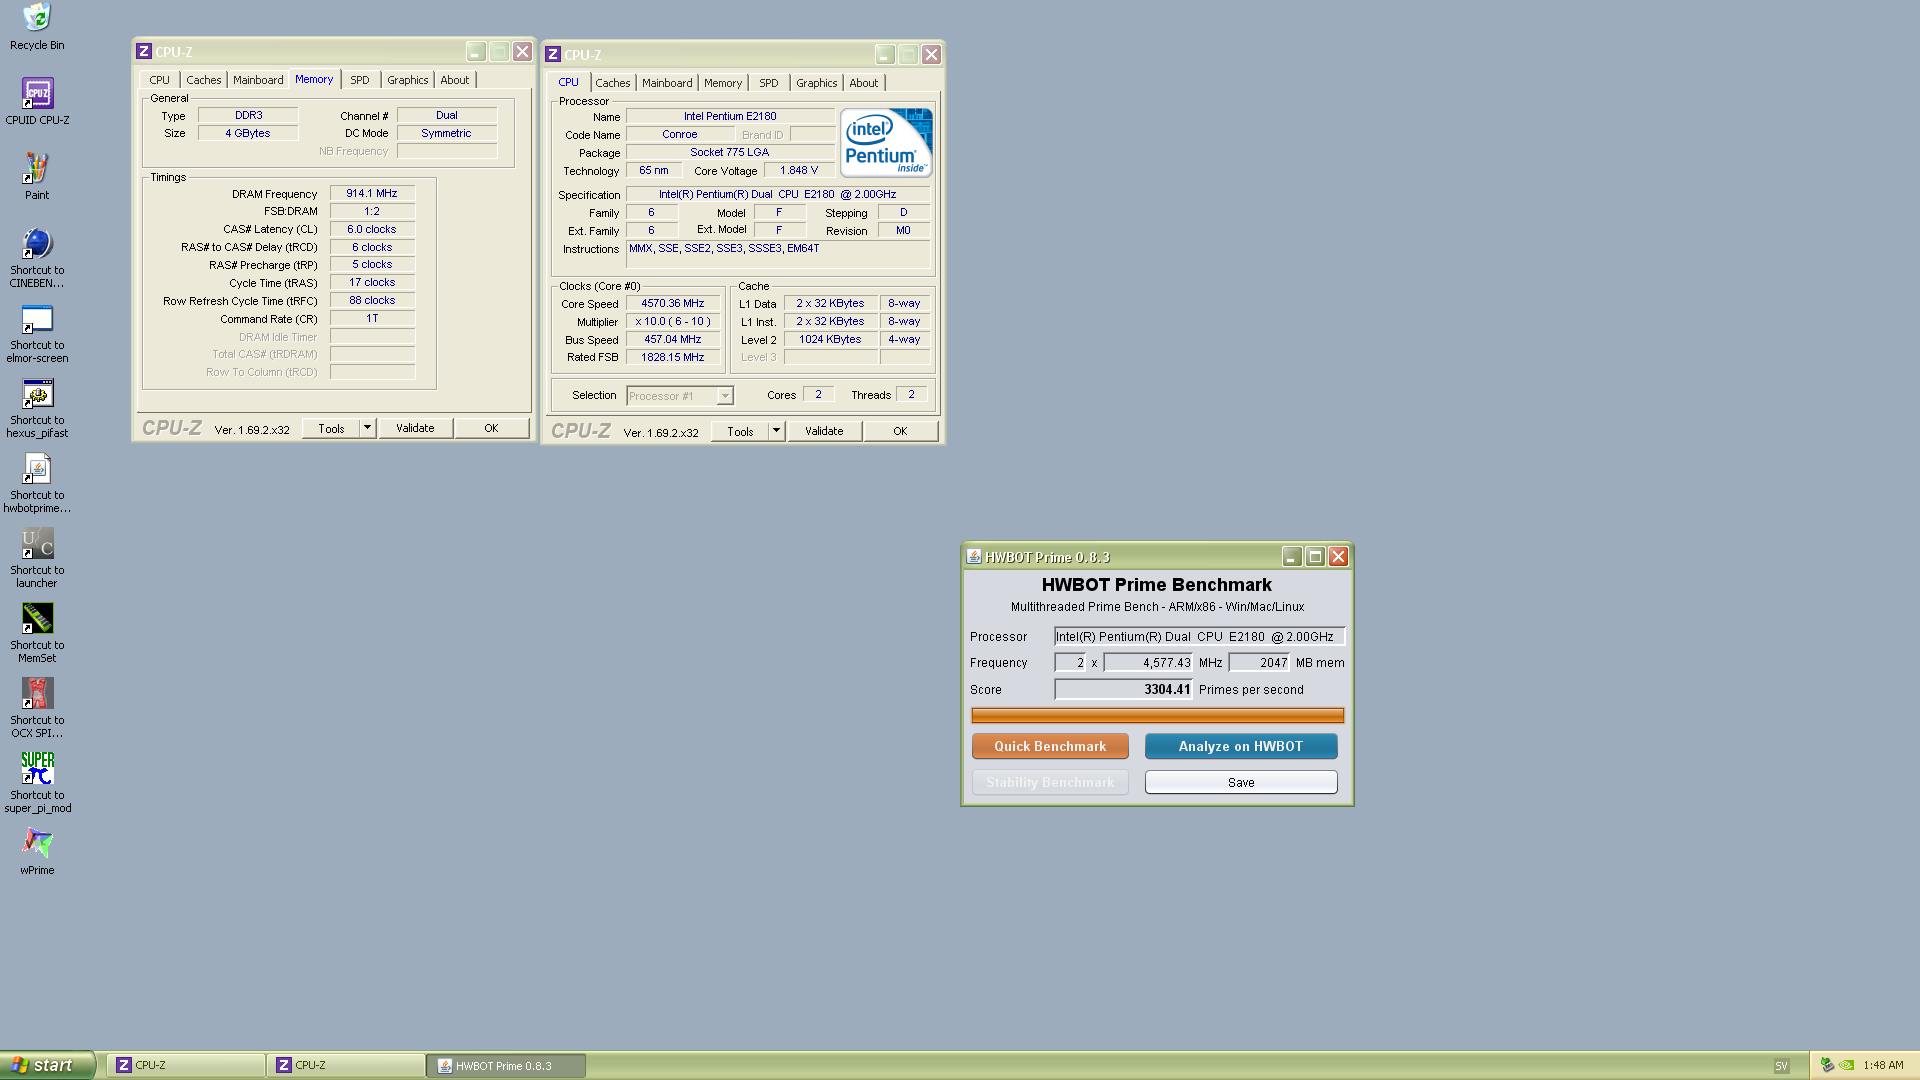Image resolution: width=1920 pixels, height=1080 pixels.
Task: Switch to the About tab in the right CPU-Z
Action: coord(864,83)
